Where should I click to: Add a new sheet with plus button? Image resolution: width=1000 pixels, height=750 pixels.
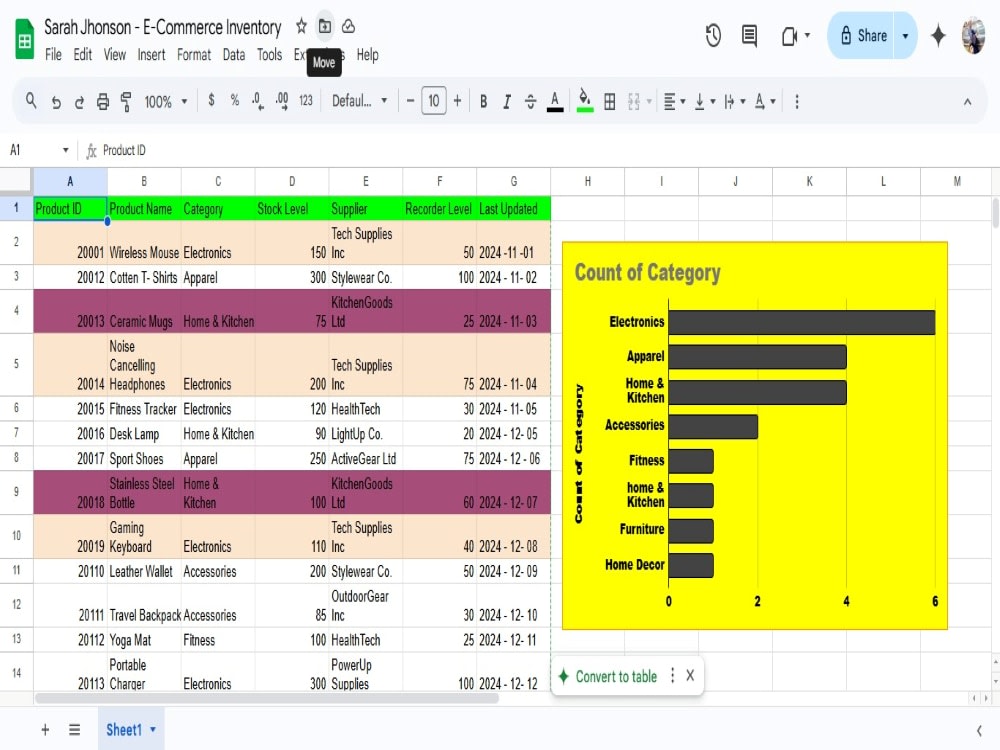(x=45, y=730)
